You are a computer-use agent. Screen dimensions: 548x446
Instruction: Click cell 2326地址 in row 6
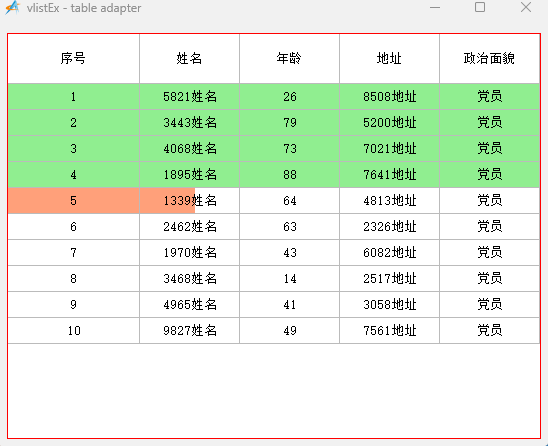click(x=389, y=226)
